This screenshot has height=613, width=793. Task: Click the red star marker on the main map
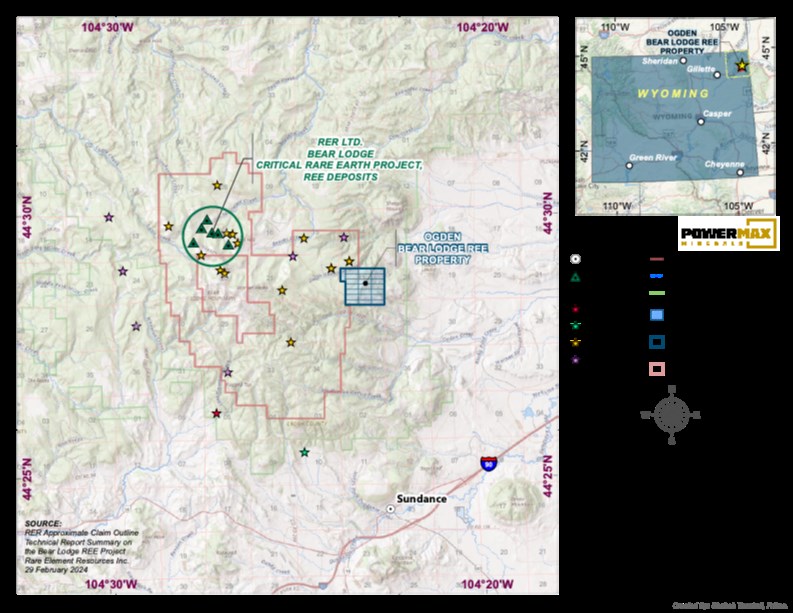tap(216, 413)
